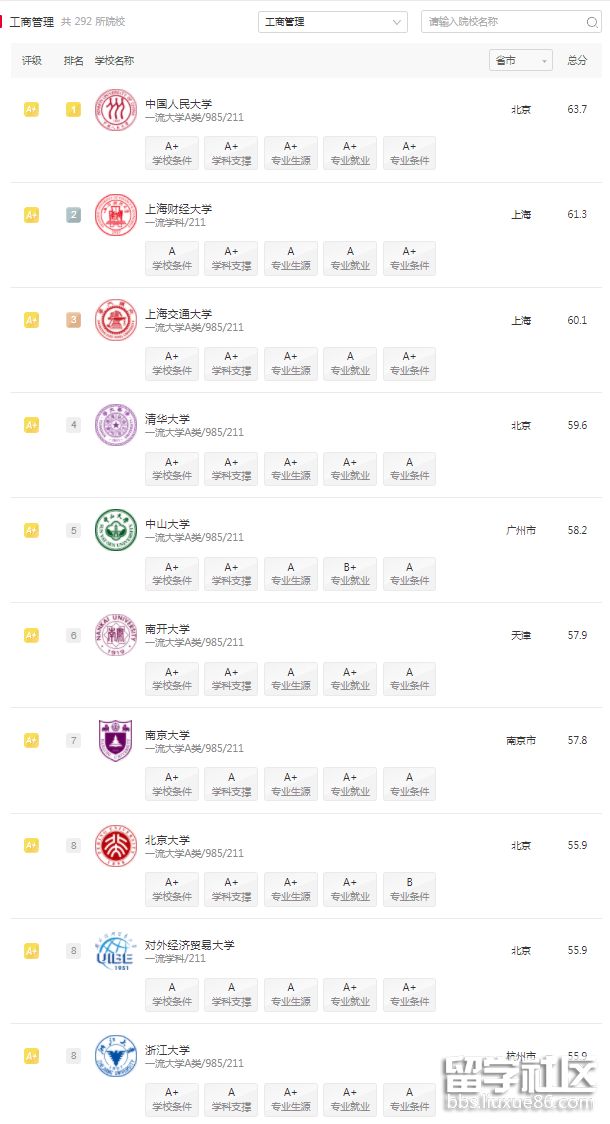Click 专业条件 B badge for 北京大学
The width and height of the screenshot is (610, 1124).
click(409, 889)
